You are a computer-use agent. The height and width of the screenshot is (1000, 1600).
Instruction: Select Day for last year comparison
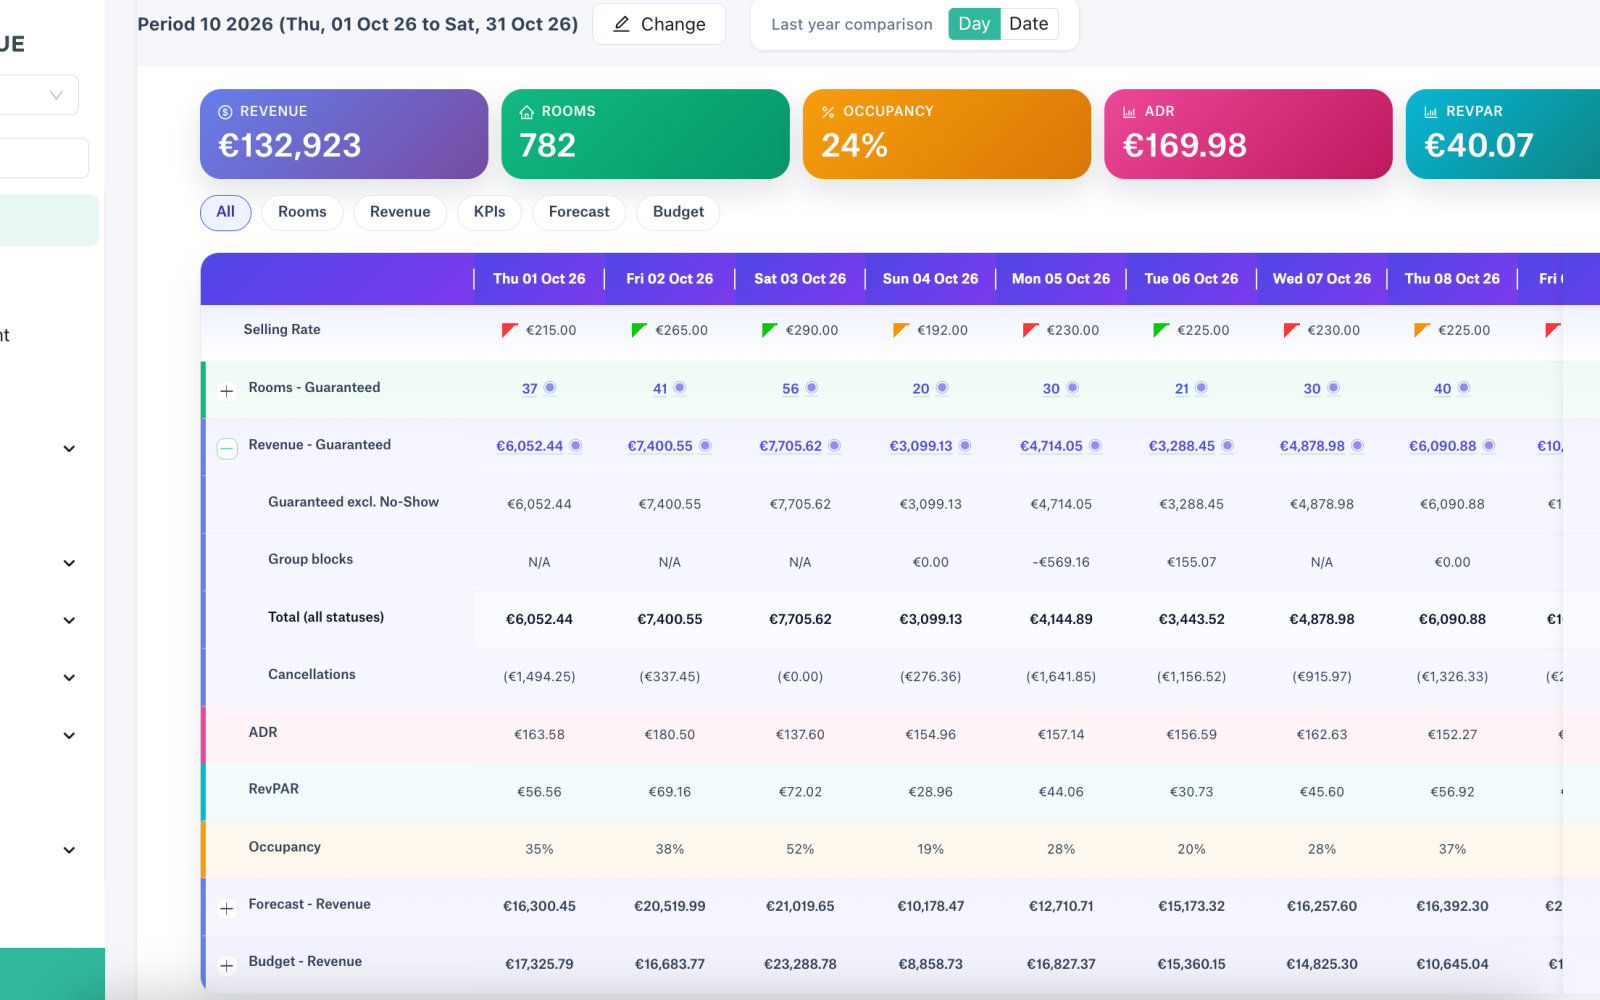[974, 24]
